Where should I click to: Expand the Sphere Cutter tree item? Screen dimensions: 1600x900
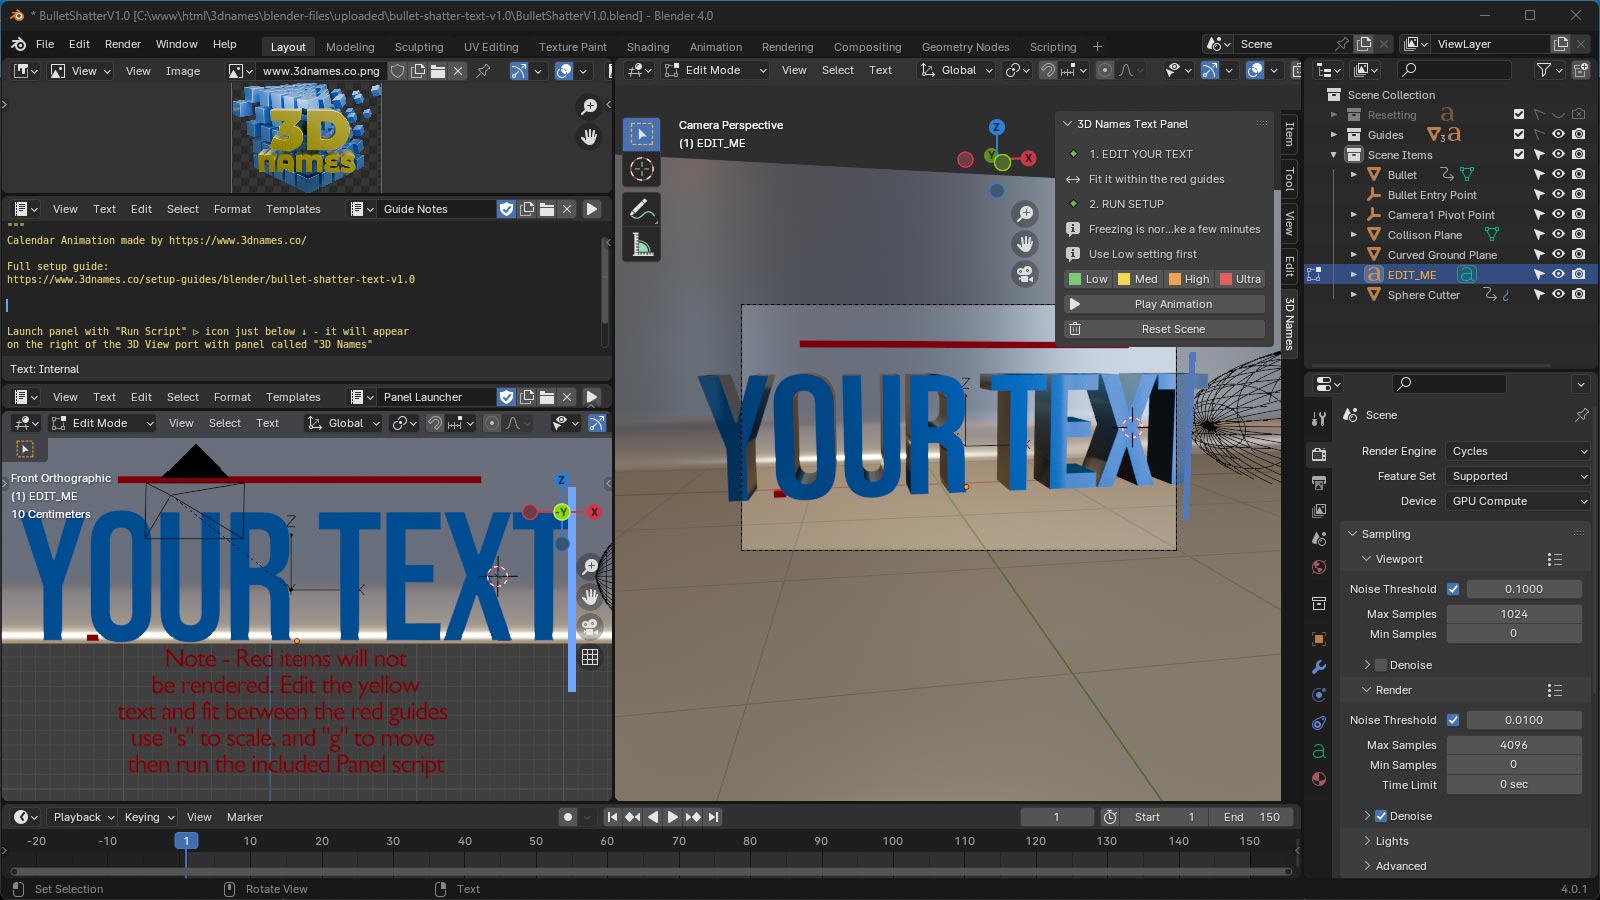[x=1353, y=294]
